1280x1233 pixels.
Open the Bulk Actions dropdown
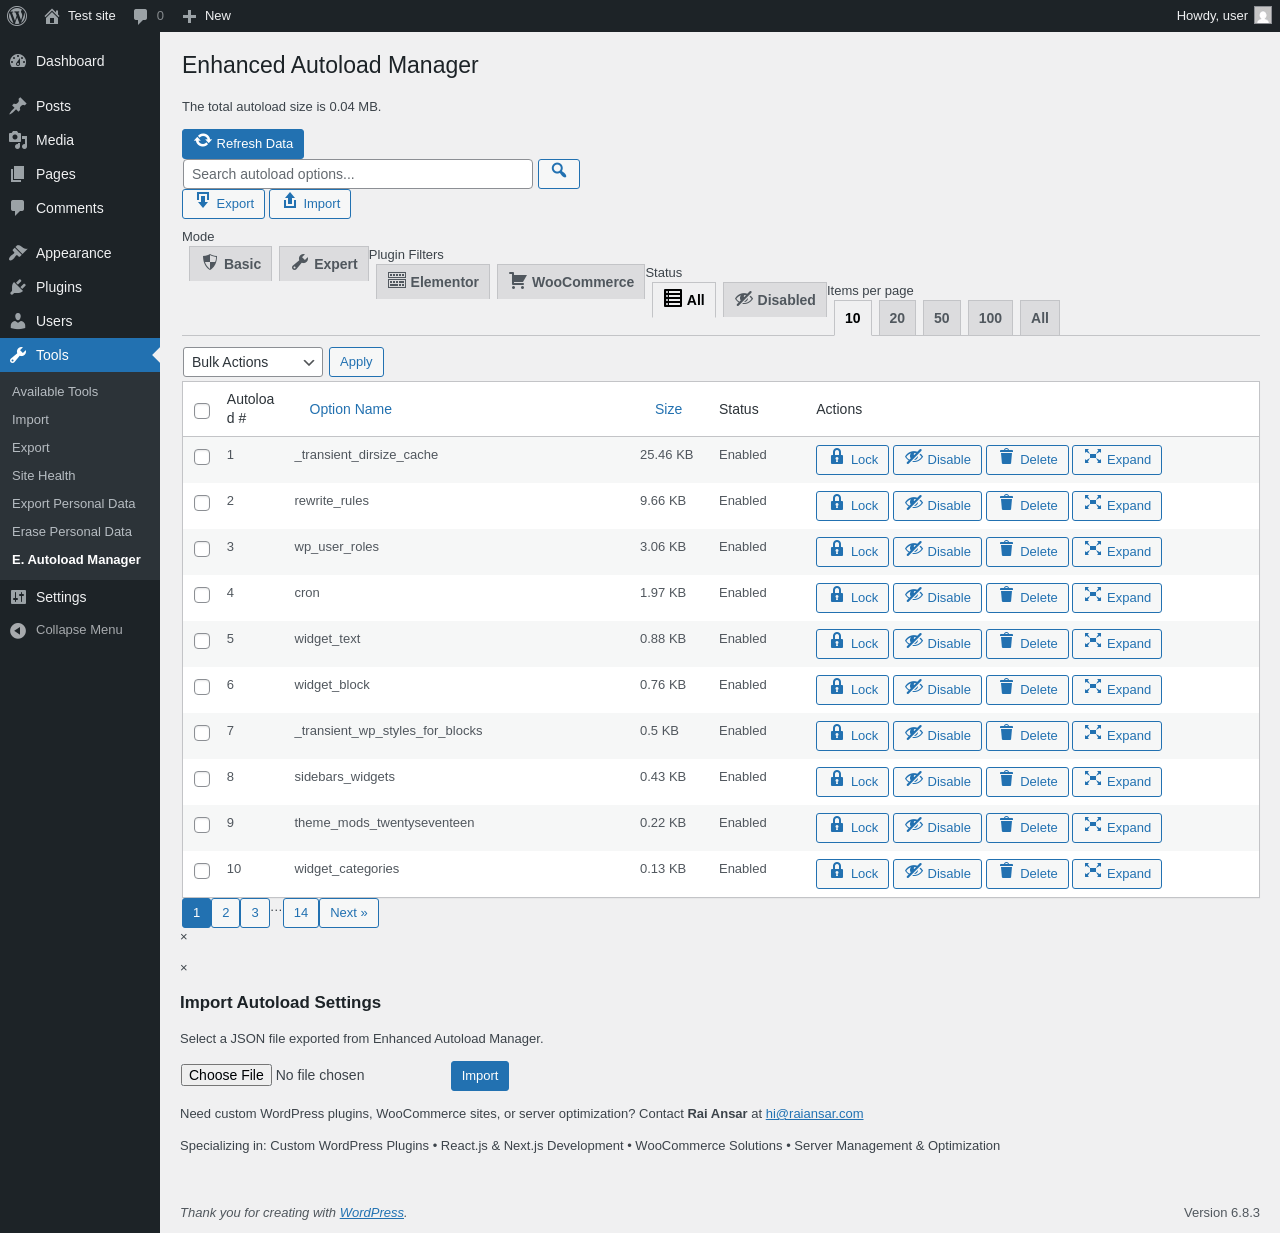tap(253, 362)
